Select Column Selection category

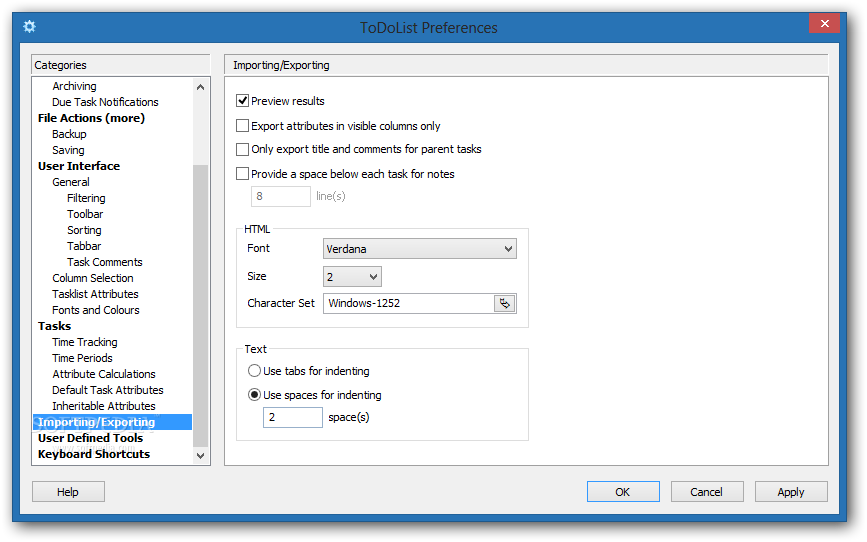pyautogui.click(x=93, y=278)
